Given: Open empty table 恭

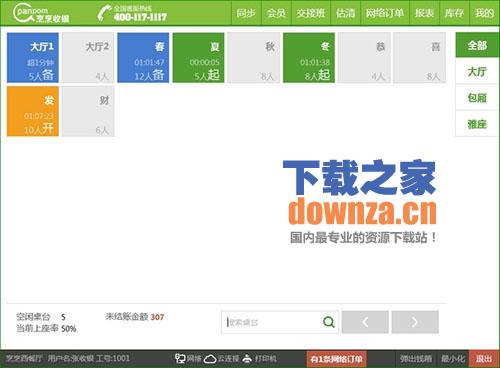Looking at the screenshot, I should tap(364, 57).
